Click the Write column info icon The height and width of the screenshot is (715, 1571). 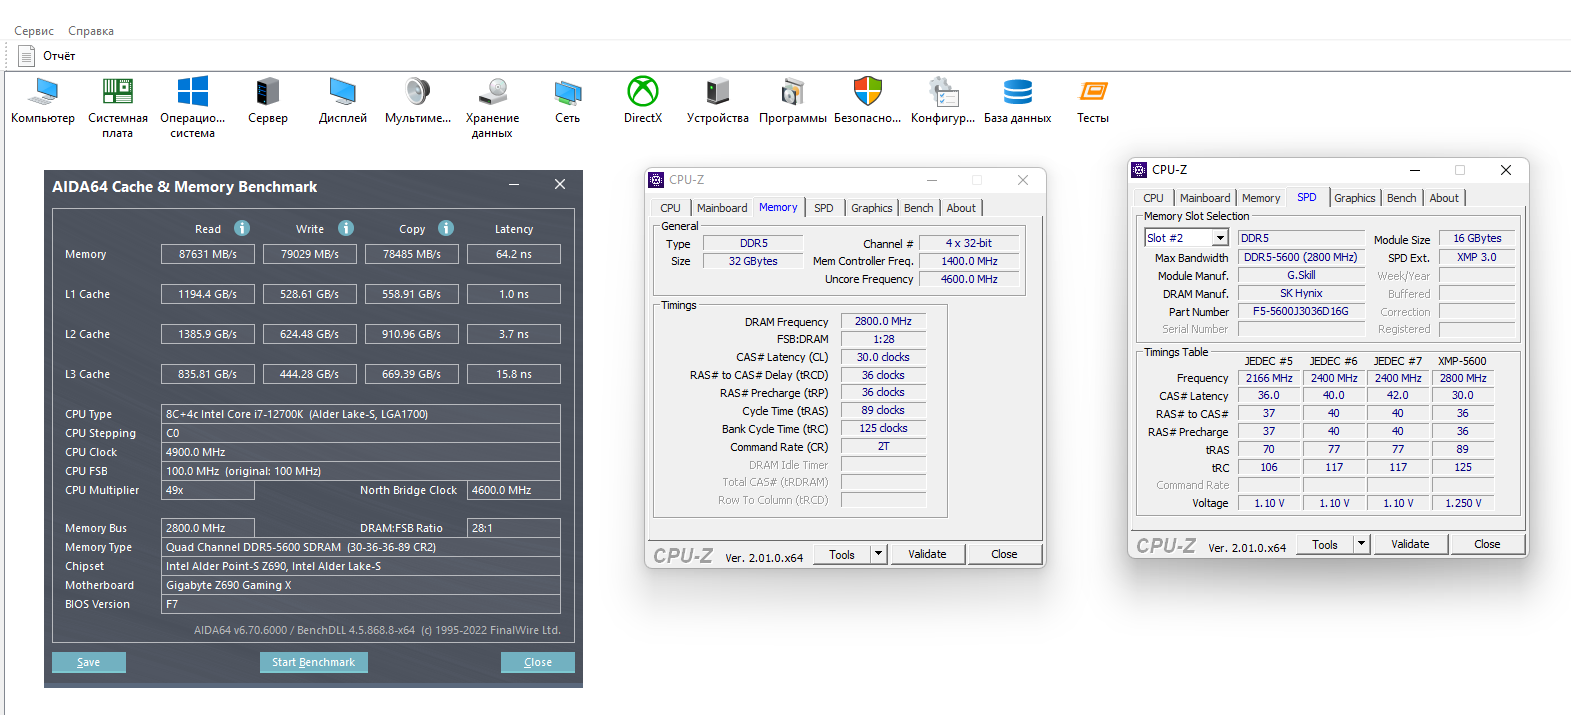coord(346,228)
